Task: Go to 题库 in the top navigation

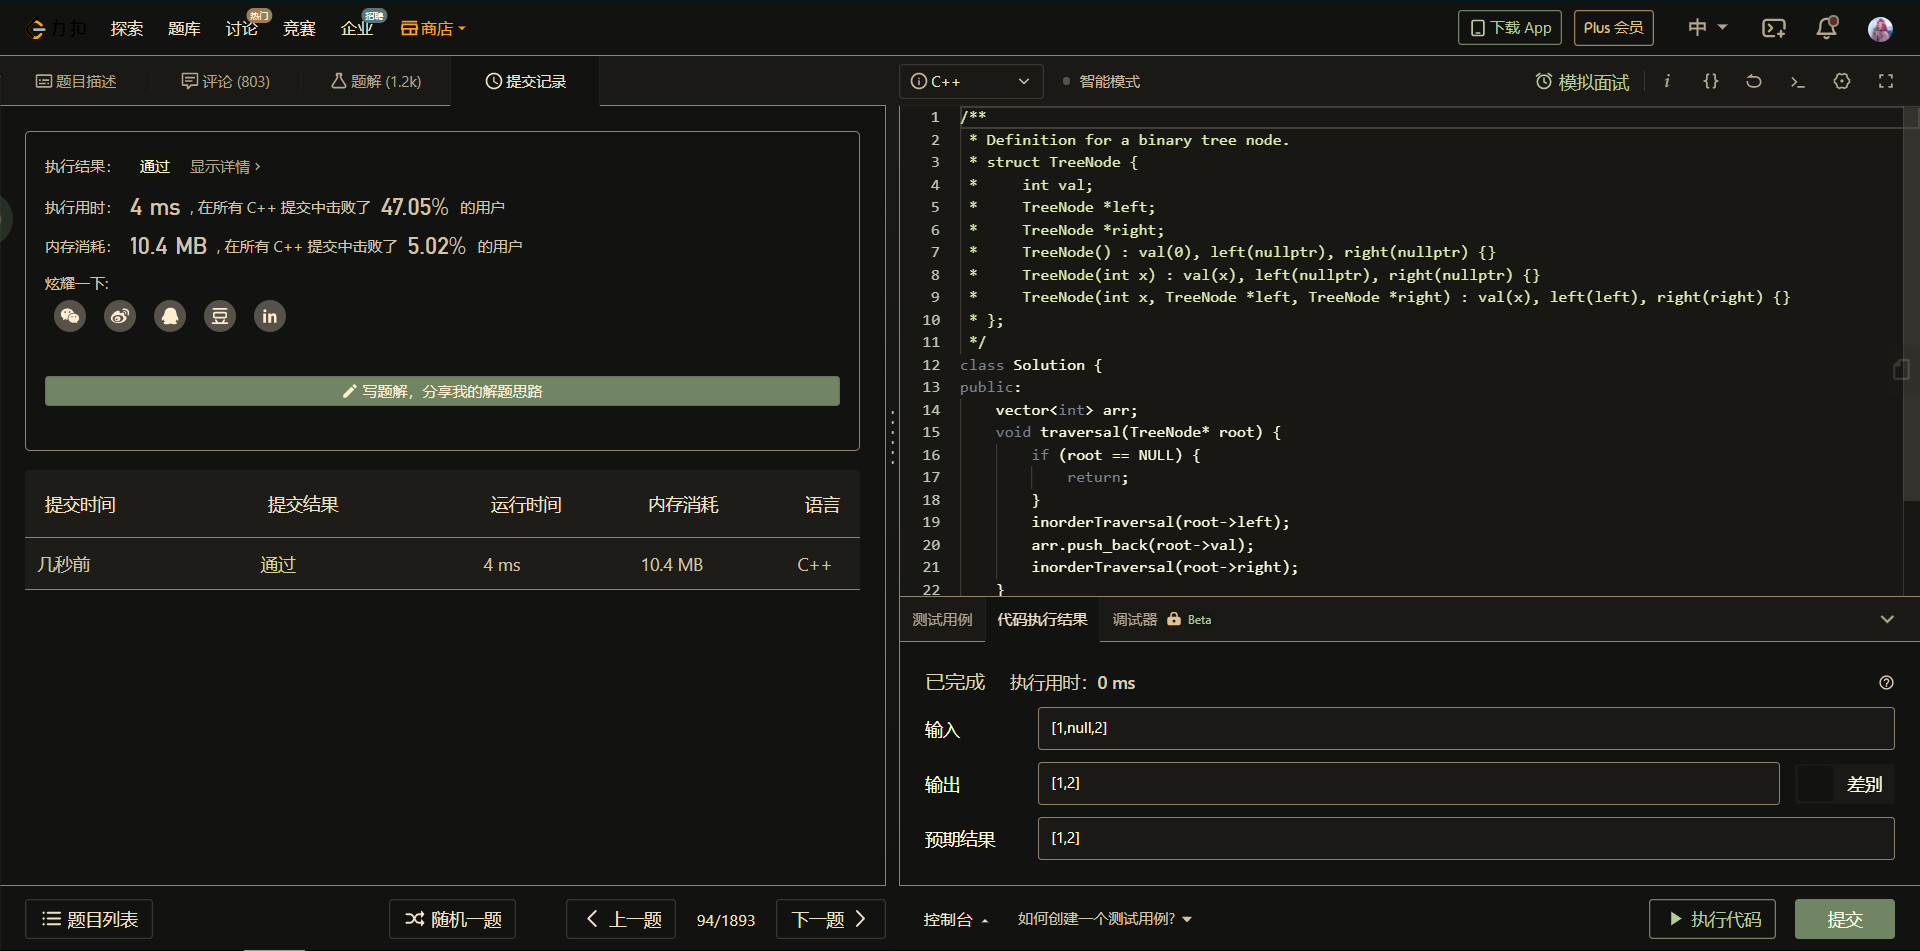Action: coord(184,28)
